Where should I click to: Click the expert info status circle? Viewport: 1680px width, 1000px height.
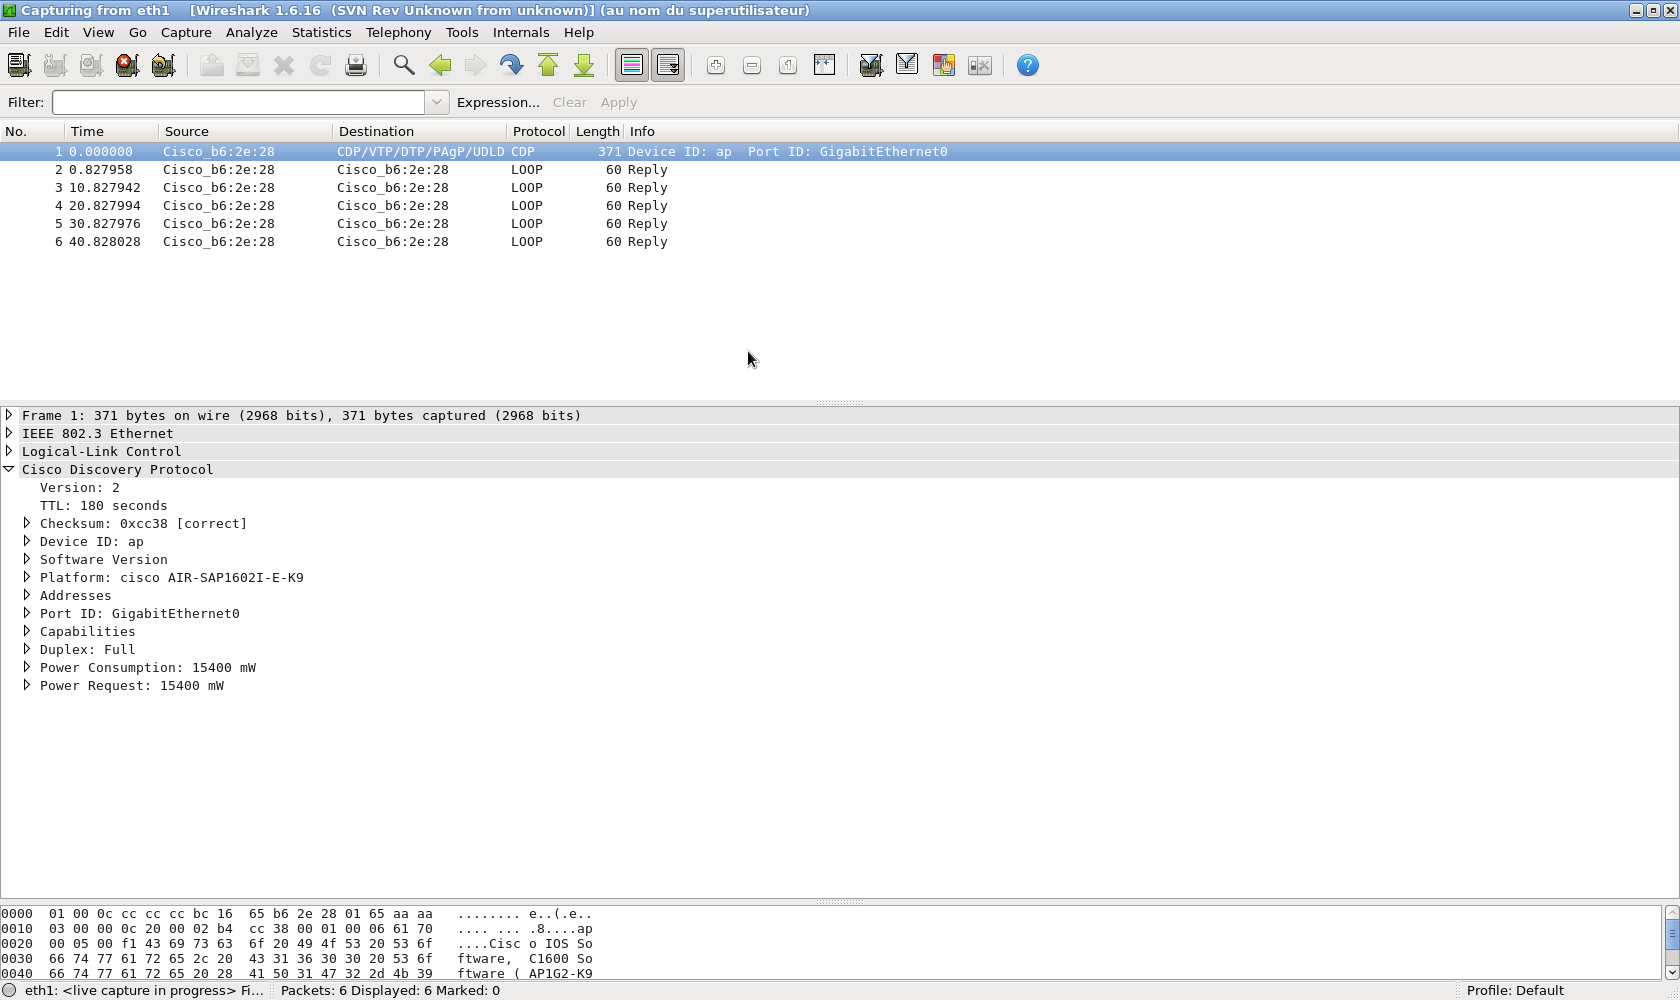click(x=10, y=990)
